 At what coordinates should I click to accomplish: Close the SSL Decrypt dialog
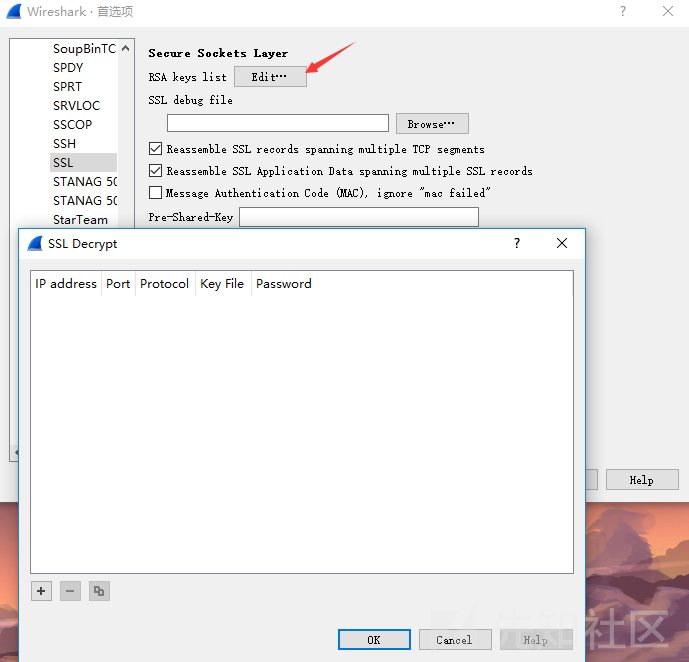(562, 243)
